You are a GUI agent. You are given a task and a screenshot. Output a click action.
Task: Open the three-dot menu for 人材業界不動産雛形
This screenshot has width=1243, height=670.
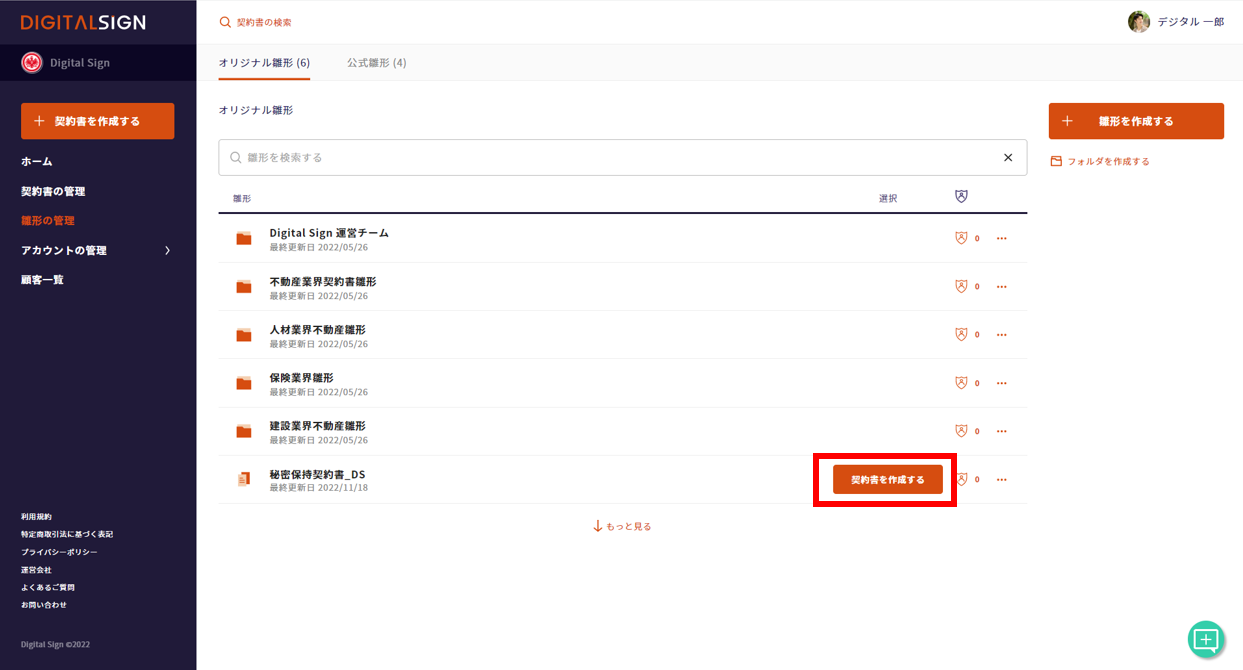[x=1001, y=335]
